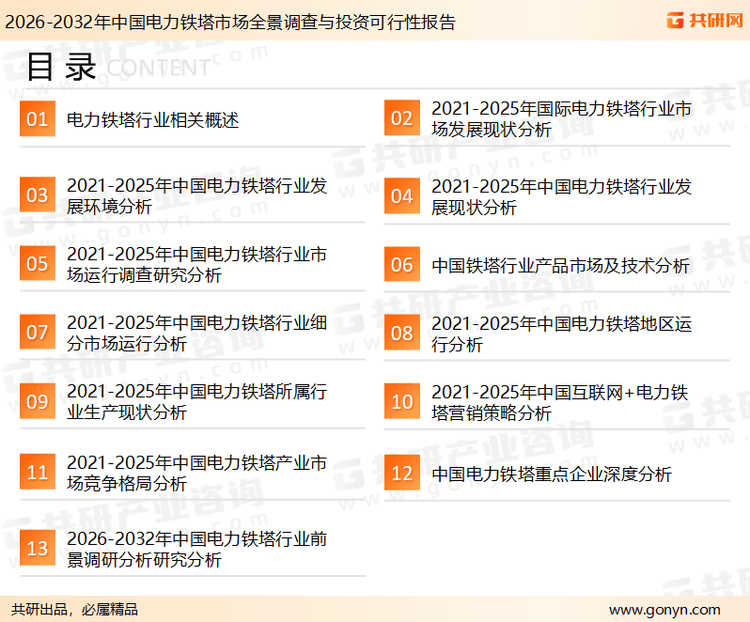Viewport: 750px width, 622px height.
Task: Open the 电力铁塔产业市场竞争格局分析 chapter
Action: click(x=196, y=472)
